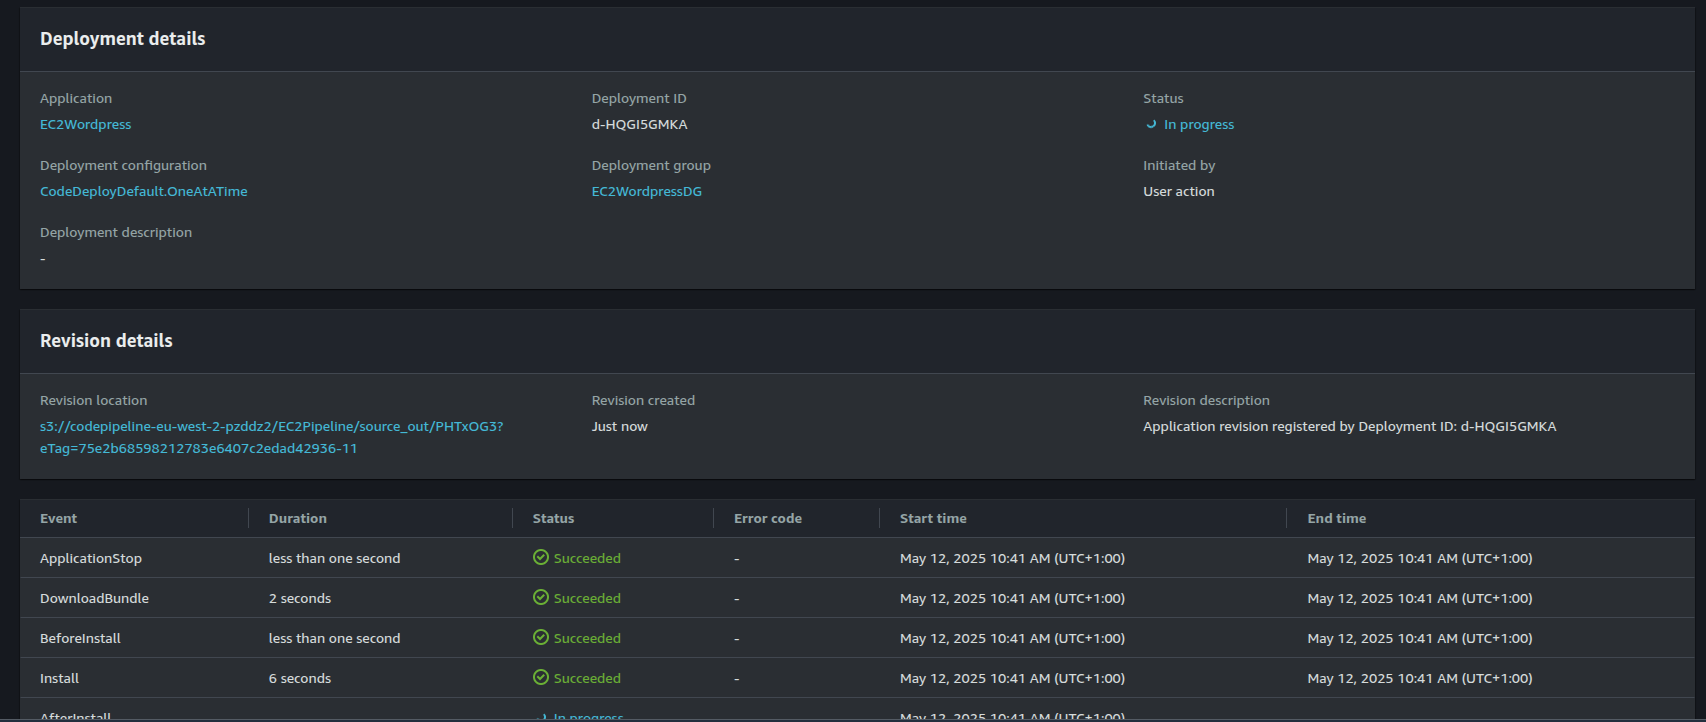This screenshot has width=1706, height=722.
Task: Select the Deployment ID value d-HQGI5GMKA
Action: coord(639,125)
